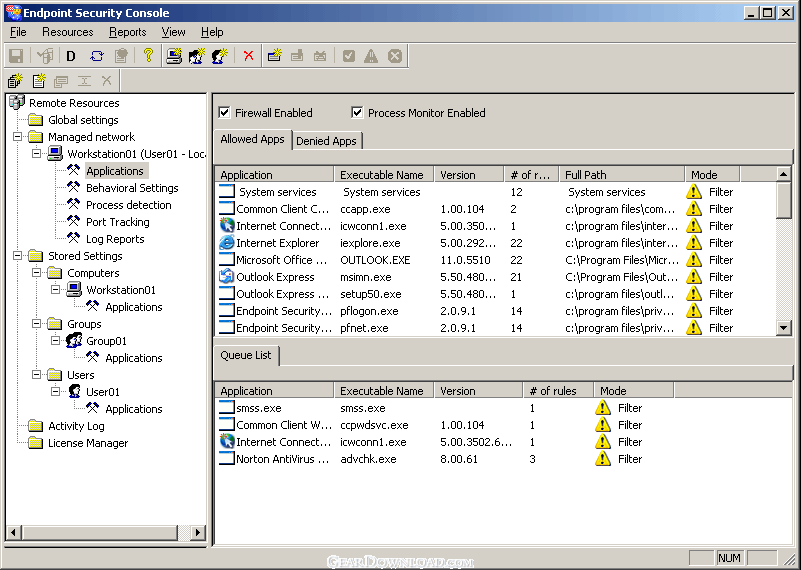Viewport: 801px width, 570px height.
Task: Toggle the Process Monitor Enabled checkbox
Action: (x=357, y=112)
